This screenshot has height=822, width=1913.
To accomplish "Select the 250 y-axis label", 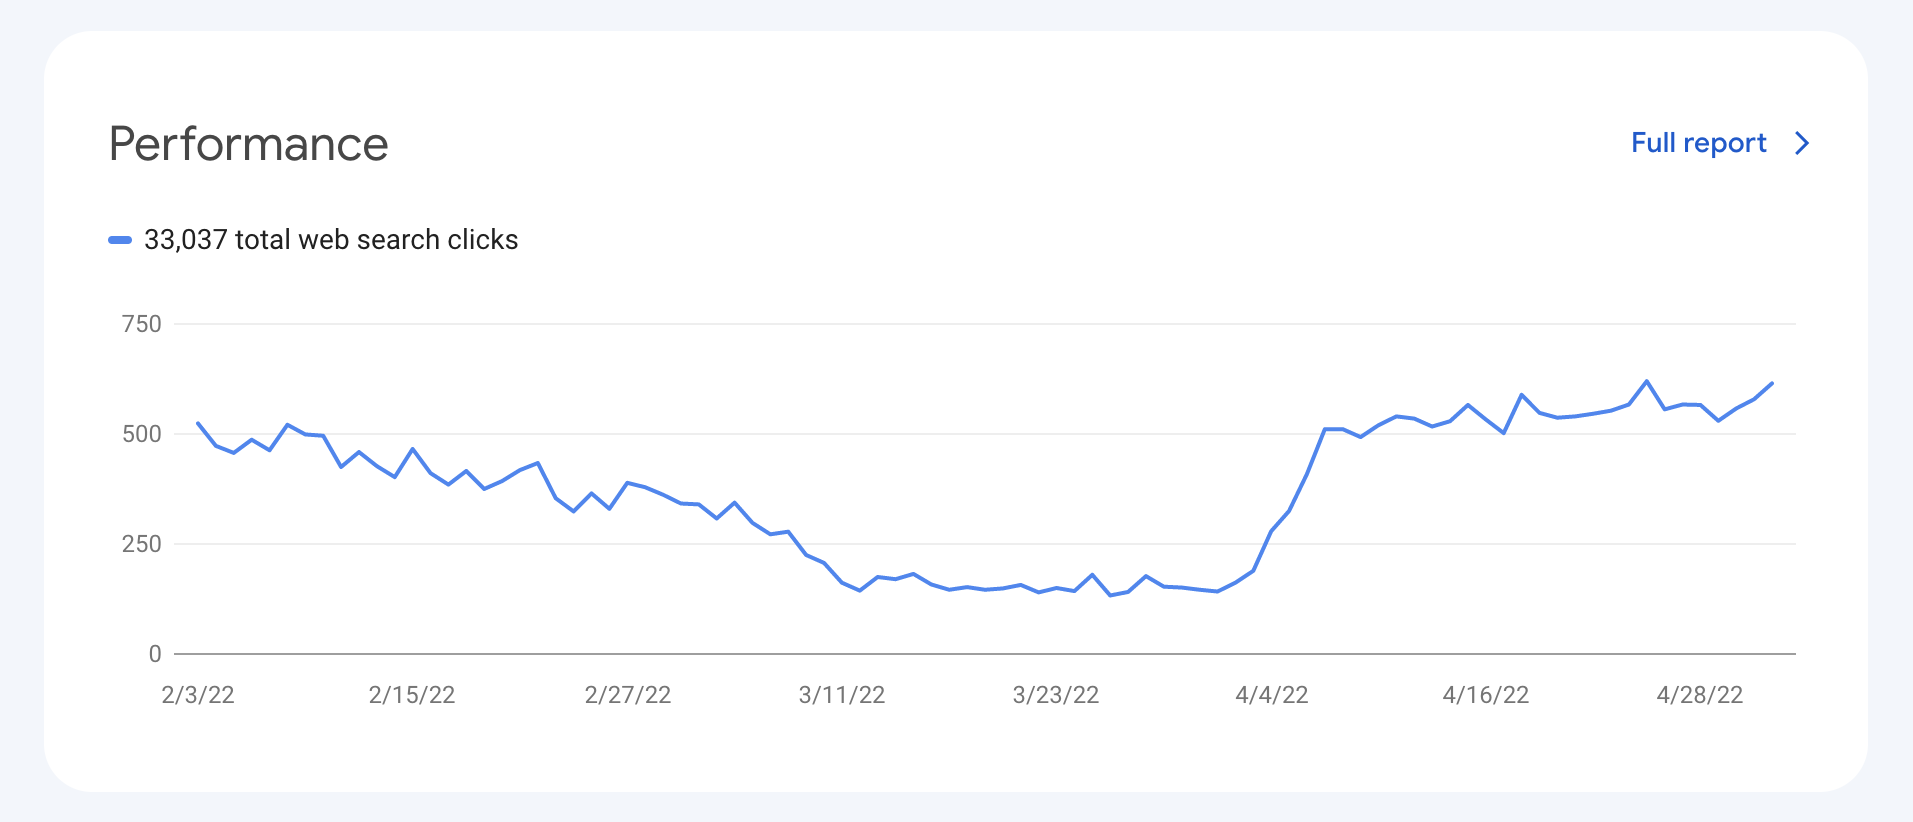I will tap(141, 544).
